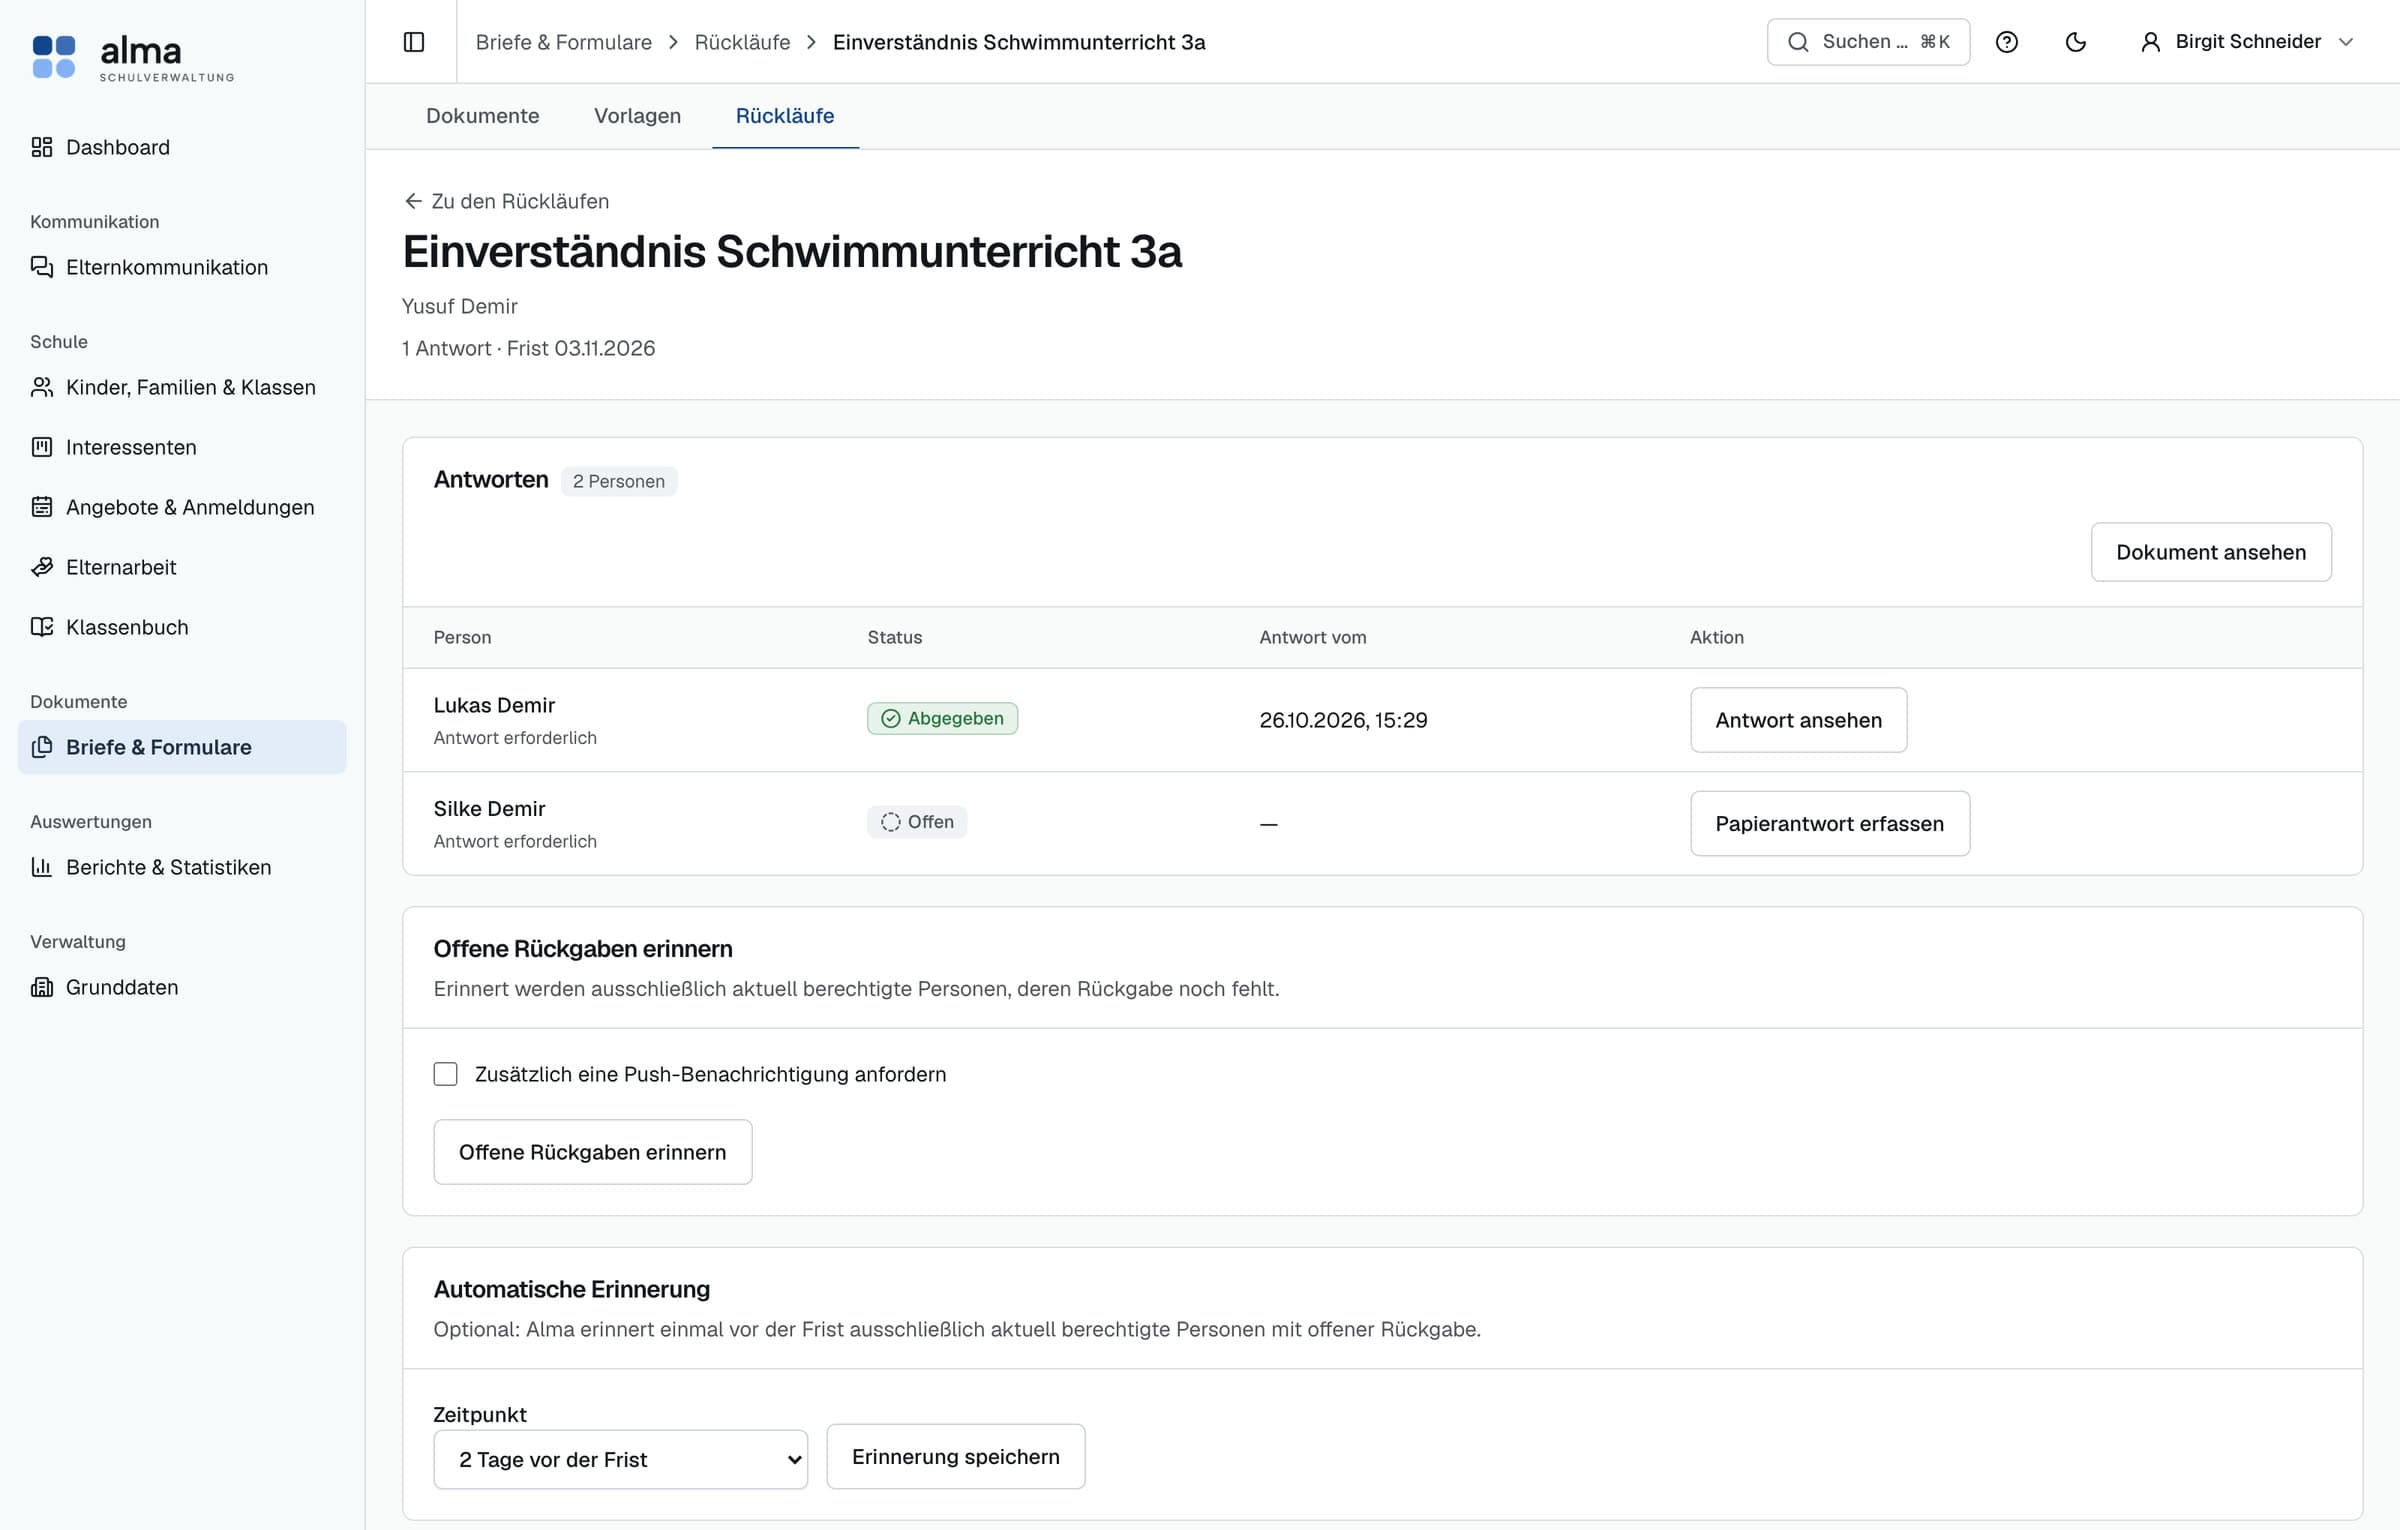Click the Interessenten board icon
Image resolution: width=2400 pixels, height=1530 pixels.
(42, 447)
